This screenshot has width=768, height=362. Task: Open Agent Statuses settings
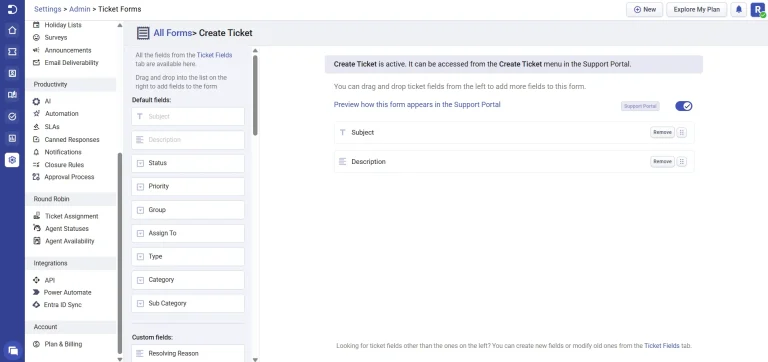tap(67, 228)
